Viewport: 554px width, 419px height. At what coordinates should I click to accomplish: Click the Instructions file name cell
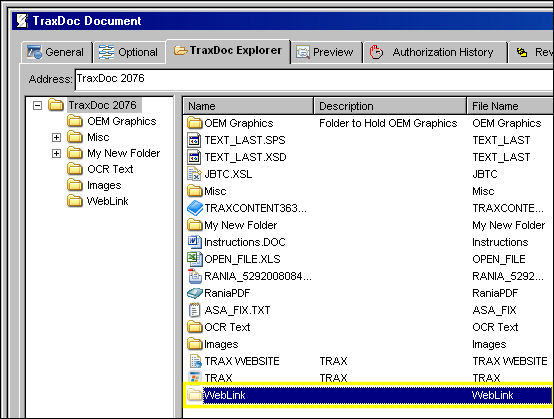click(x=500, y=242)
